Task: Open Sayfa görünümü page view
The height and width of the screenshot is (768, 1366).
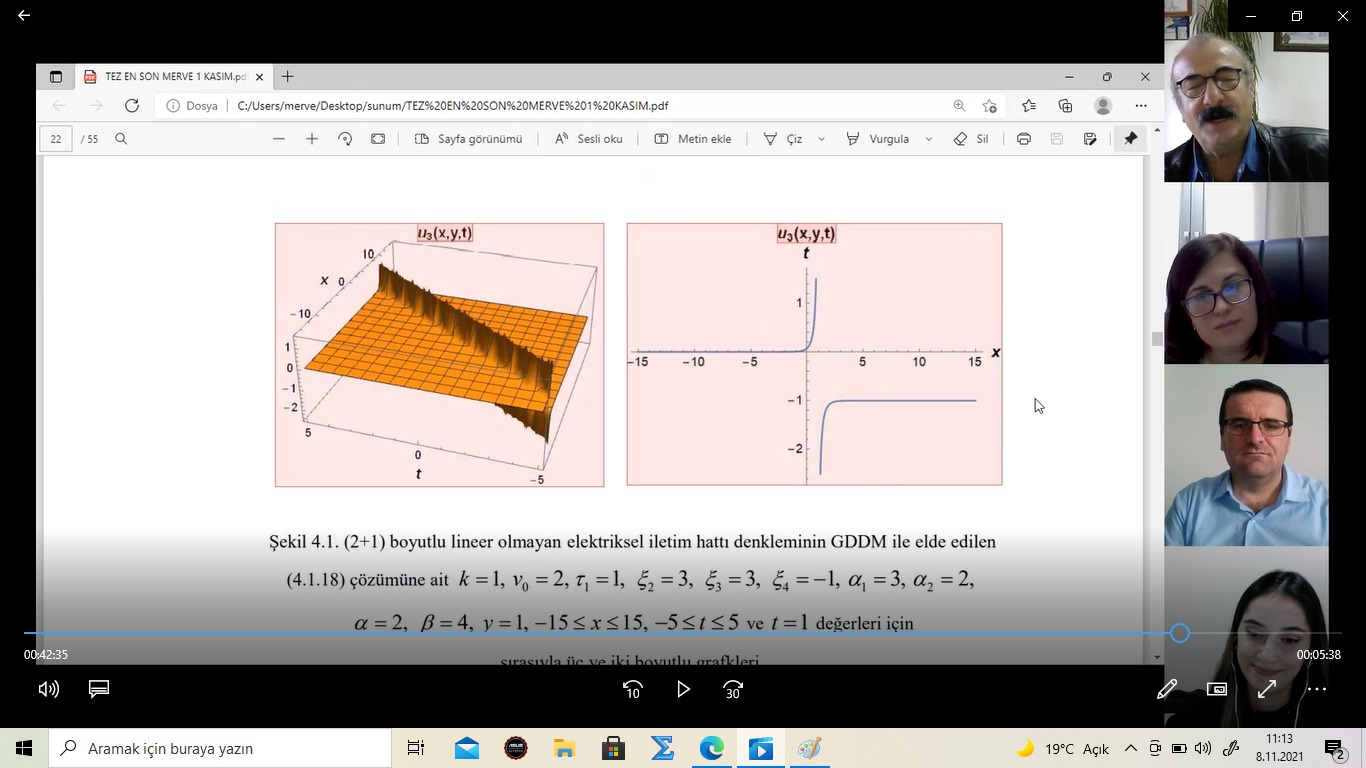Action: pyautogui.click(x=468, y=139)
